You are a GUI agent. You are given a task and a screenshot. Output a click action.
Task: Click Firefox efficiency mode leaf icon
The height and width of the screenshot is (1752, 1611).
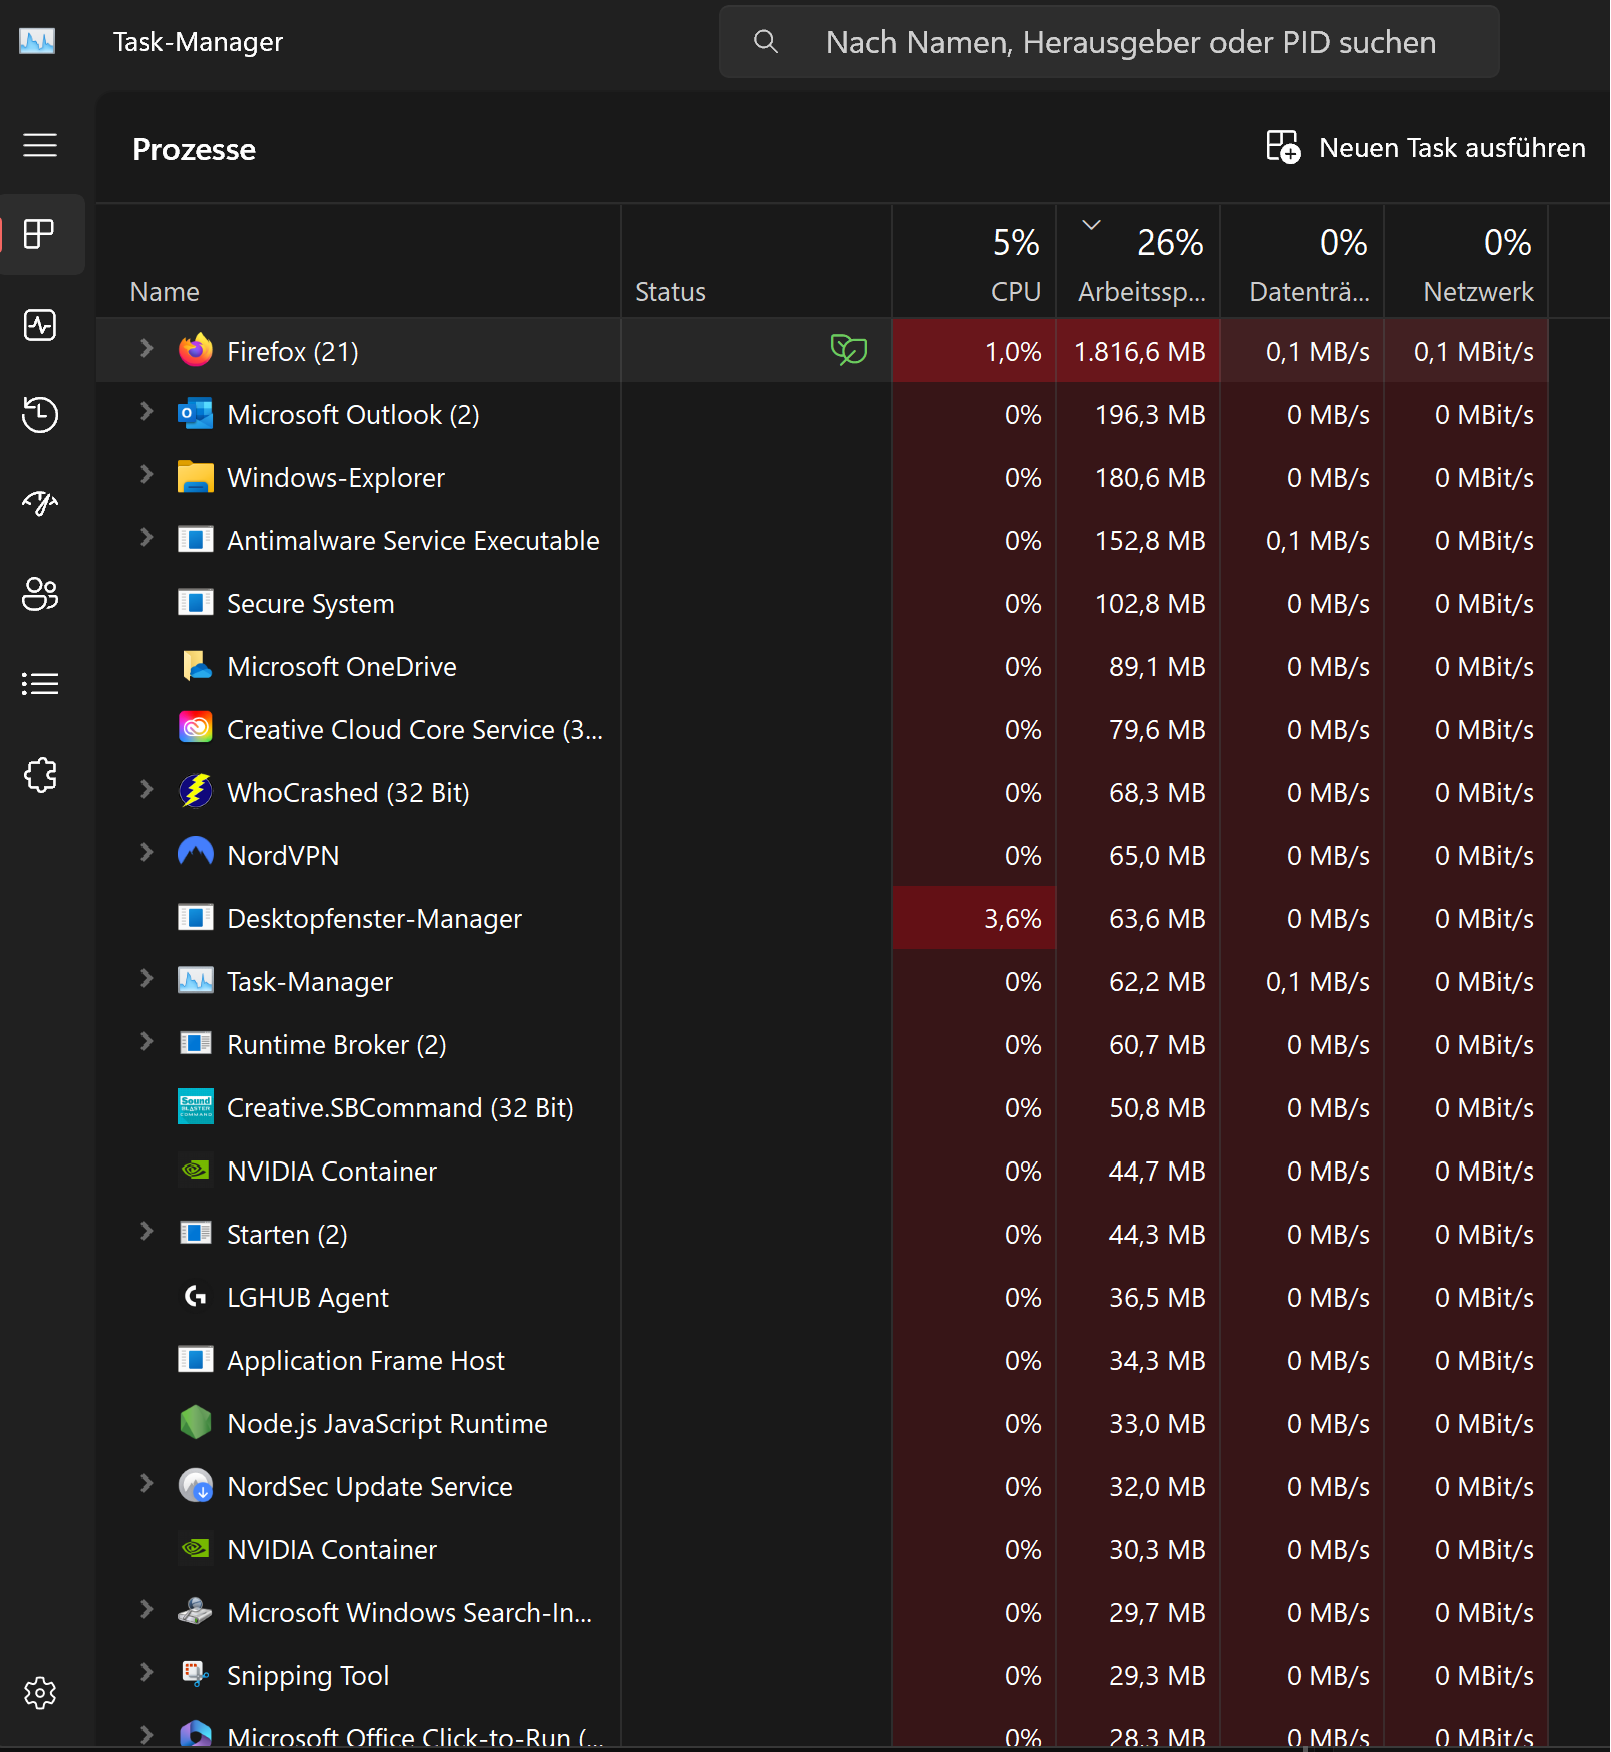tap(849, 350)
